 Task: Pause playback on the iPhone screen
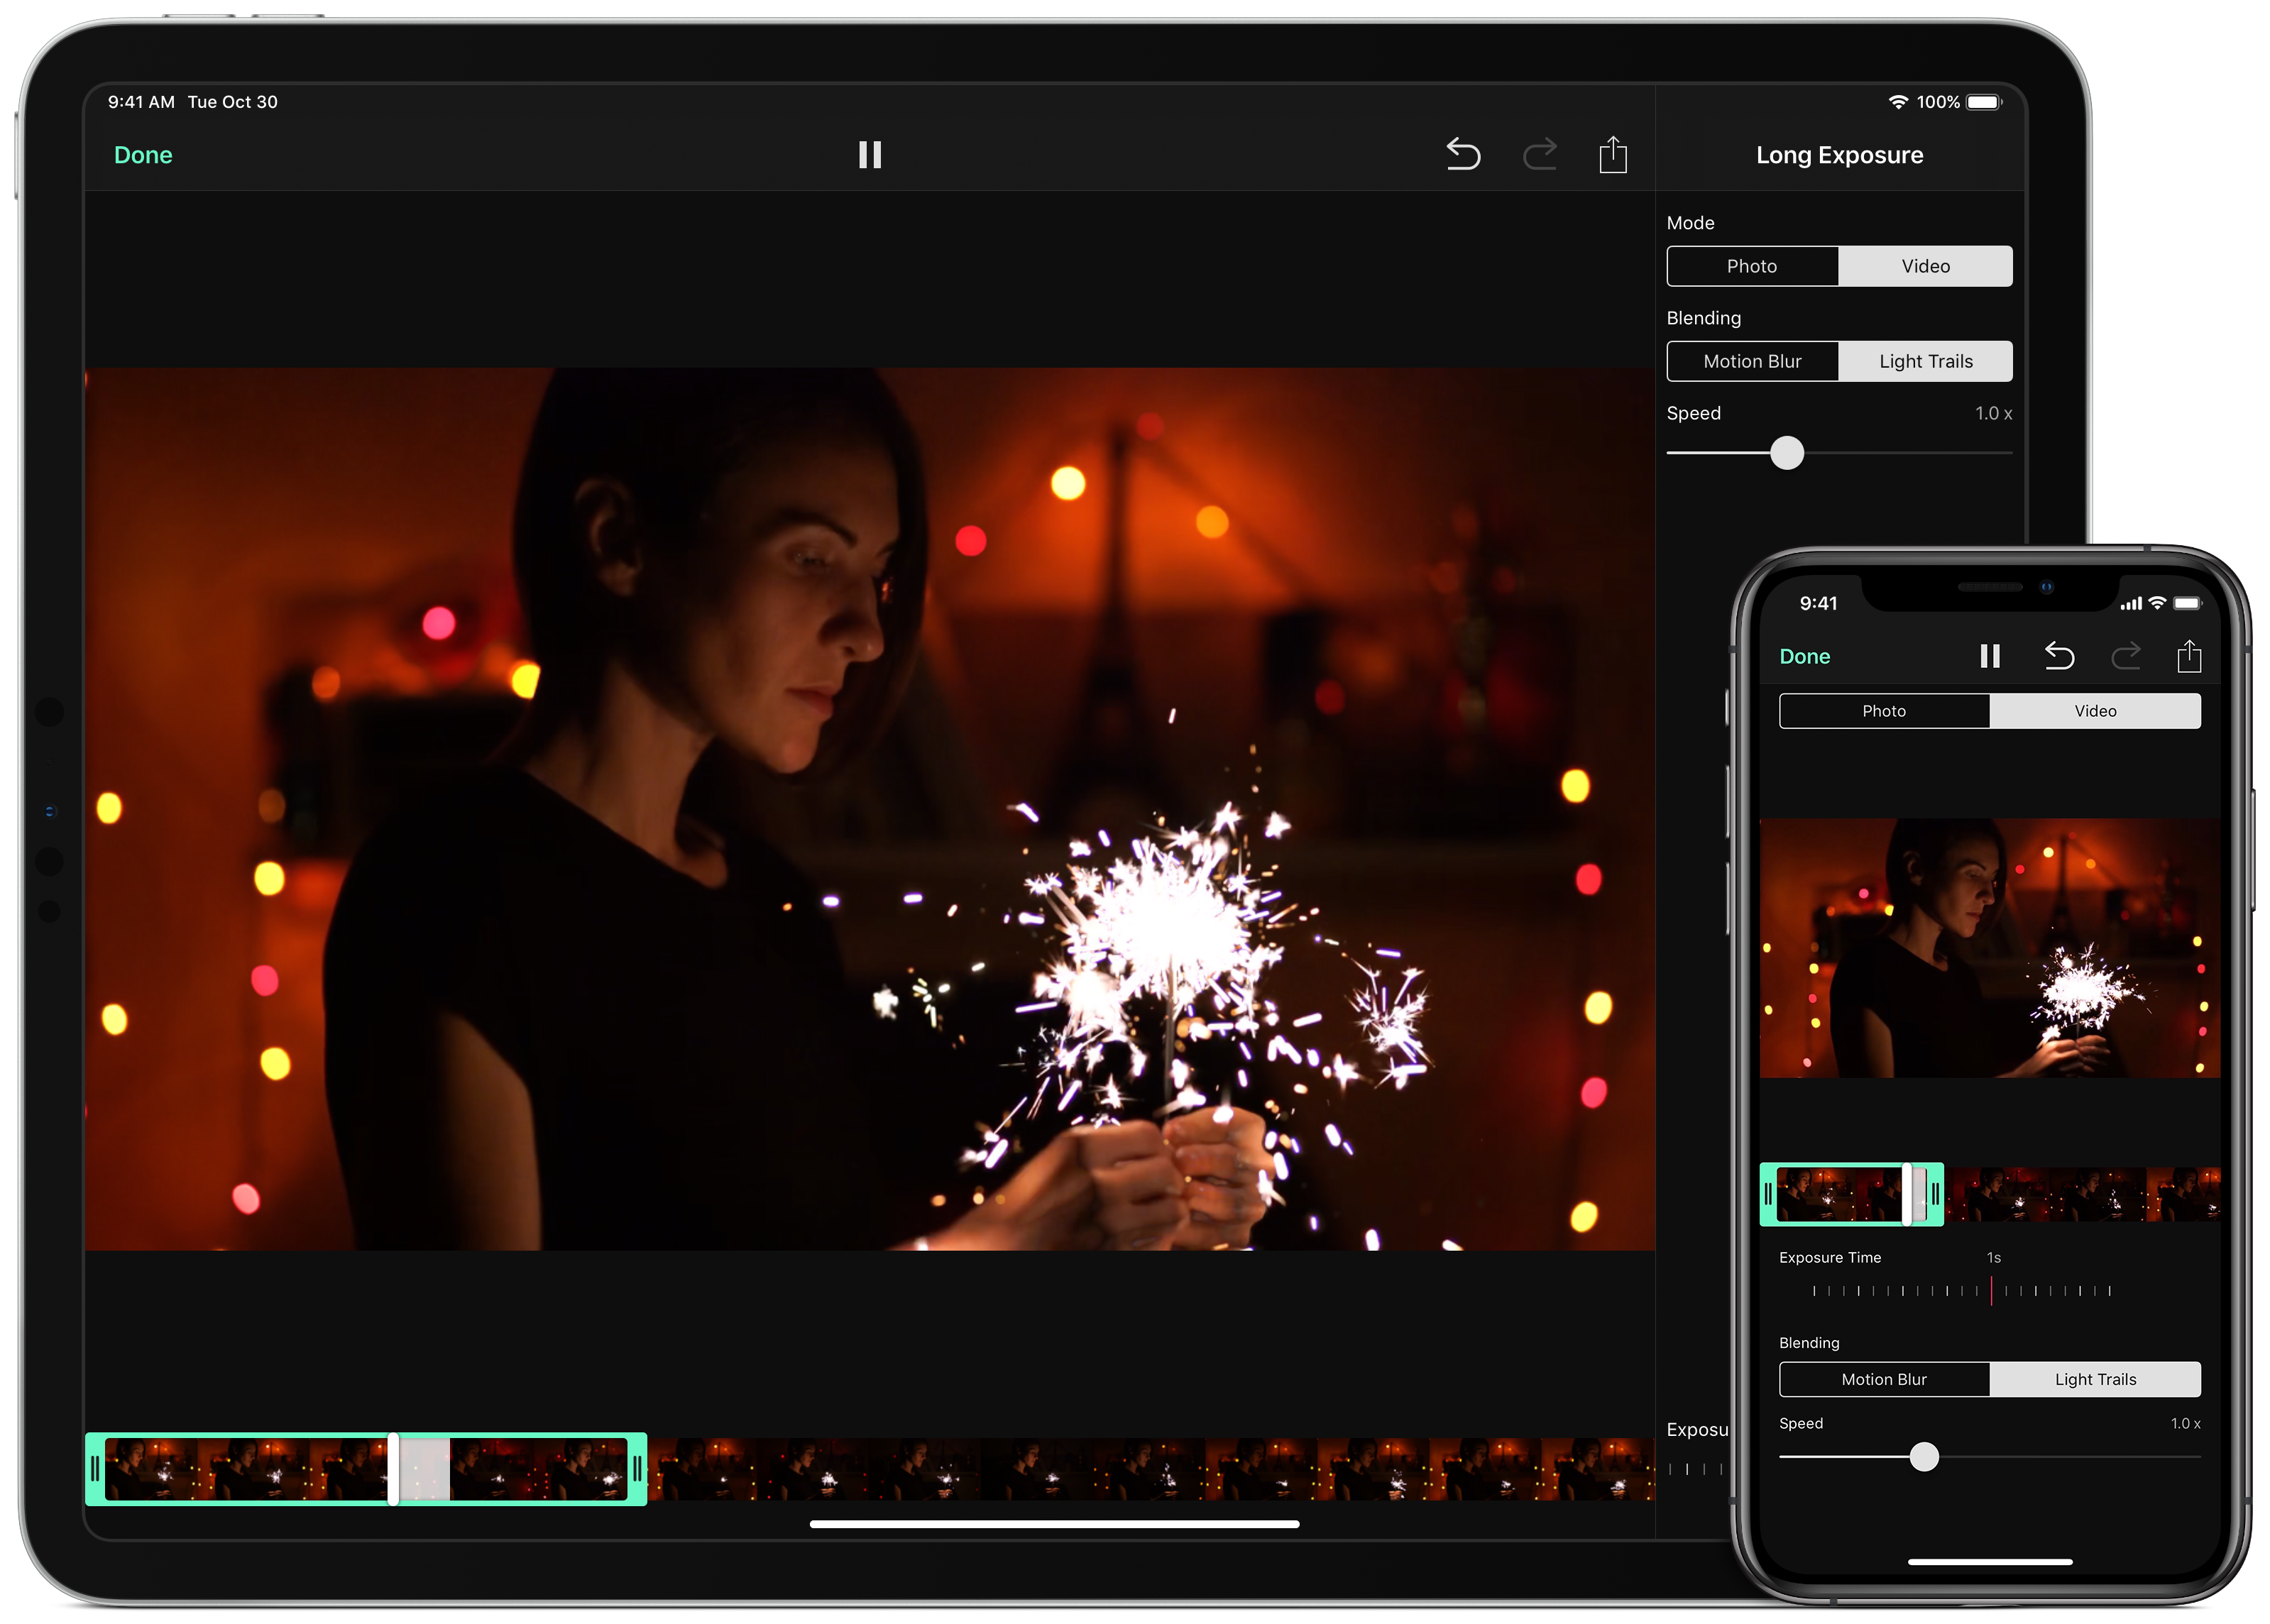pyautogui.click(x=1989, y=656)
